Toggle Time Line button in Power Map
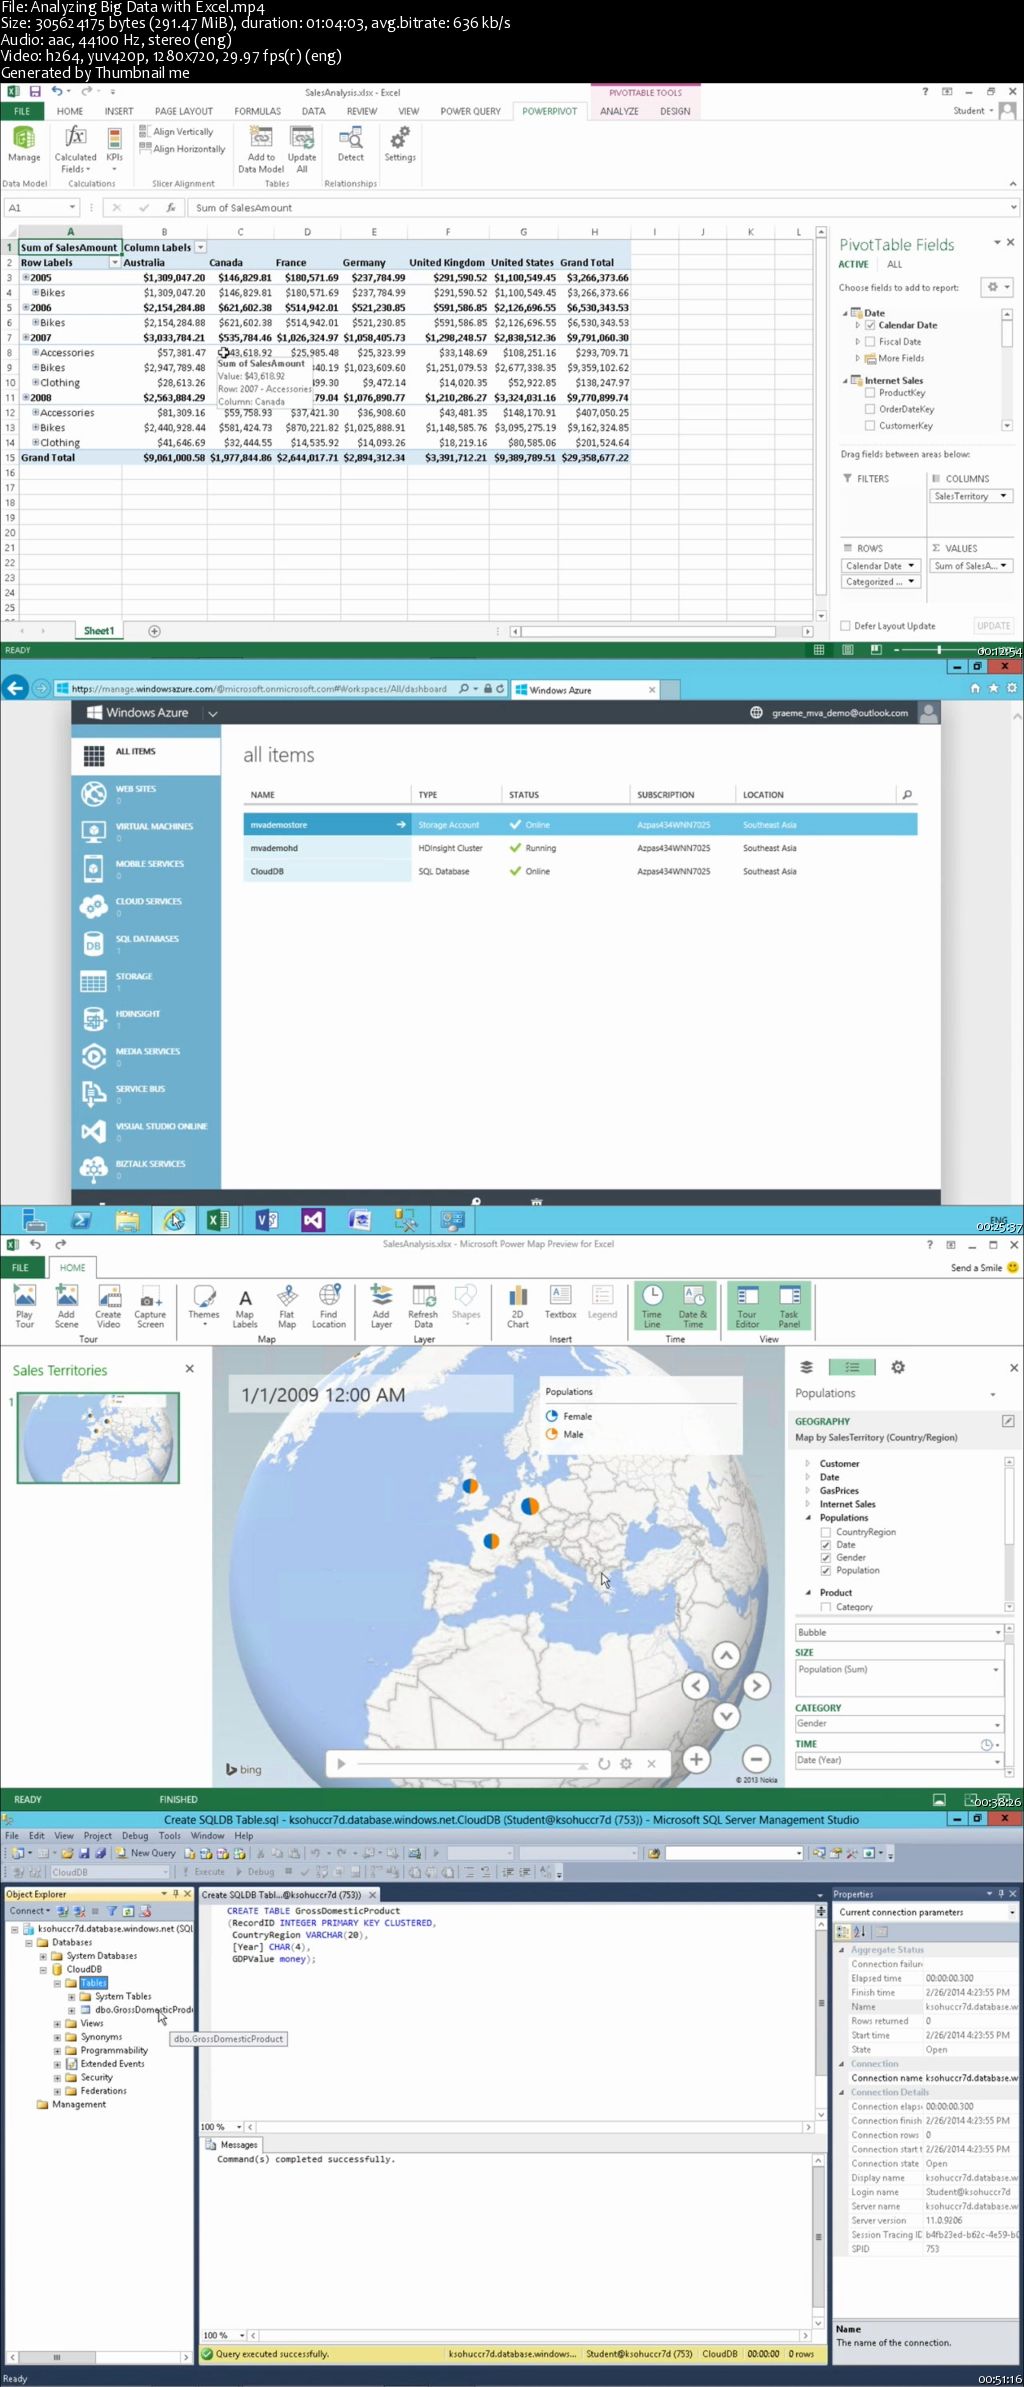Screen dimensions: 1024x2387 coord(652,1306)
